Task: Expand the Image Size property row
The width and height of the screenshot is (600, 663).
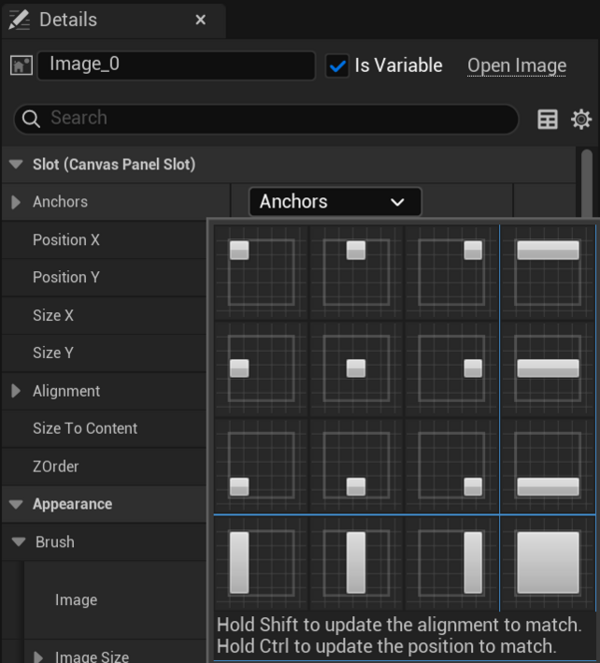Action: tap(38, 658)
